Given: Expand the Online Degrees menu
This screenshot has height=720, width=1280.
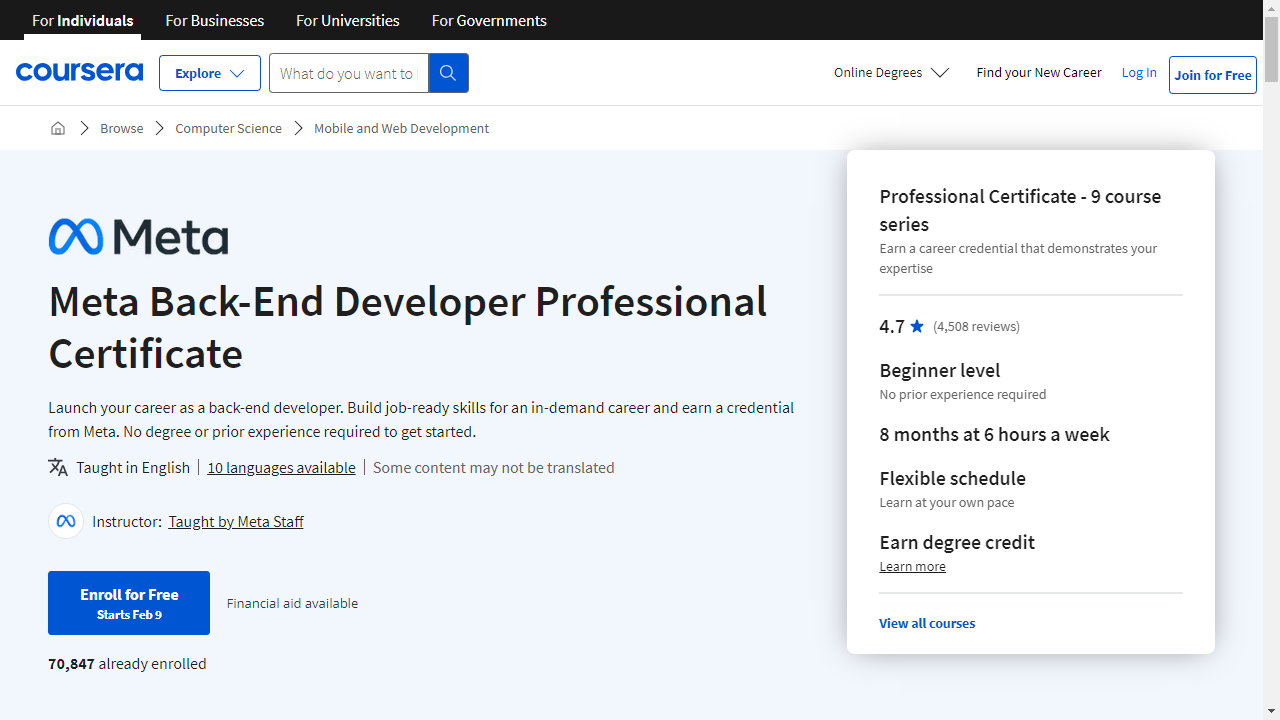Looking at the screenshot, I should pos(891,72).
